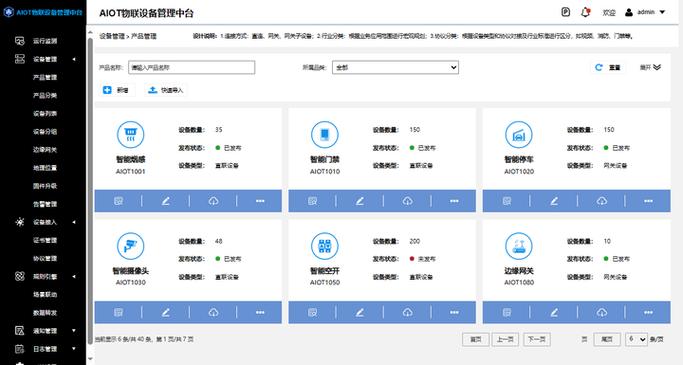The height and width of the screenshot is (365, 683).
Task: Open 运行监测 in the sidebar
Action: (45, 41)
